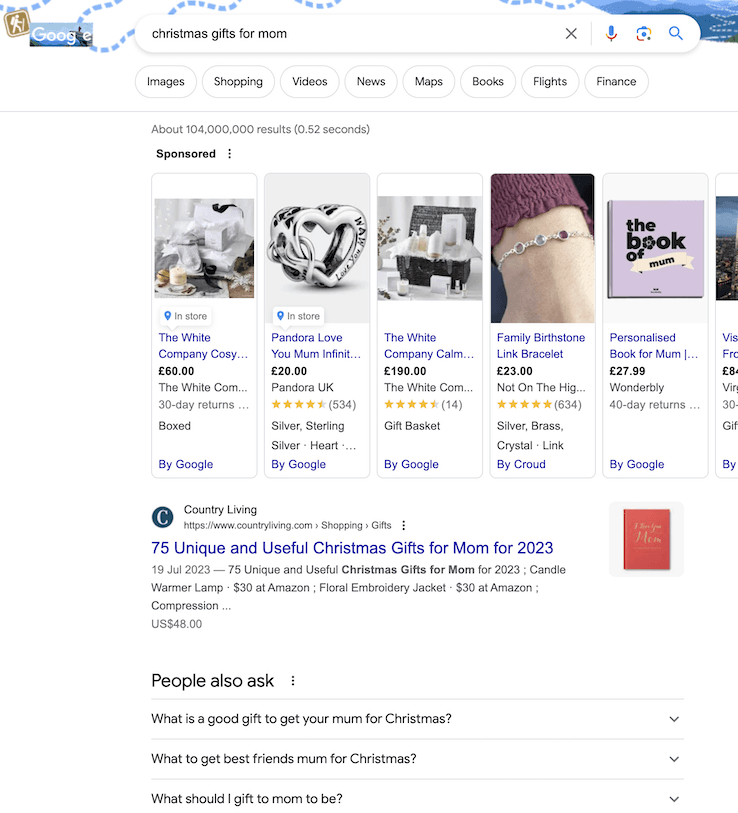Switch to the Images filter tab

tap(165, 82)
